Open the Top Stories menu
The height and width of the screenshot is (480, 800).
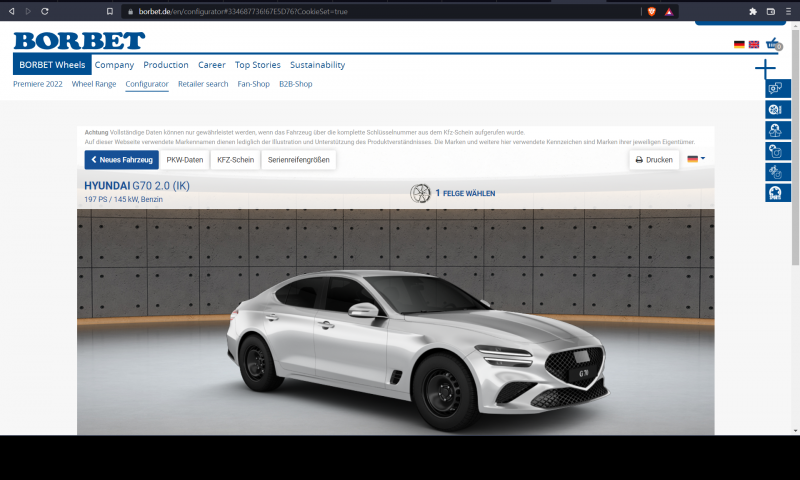point(258,65)
